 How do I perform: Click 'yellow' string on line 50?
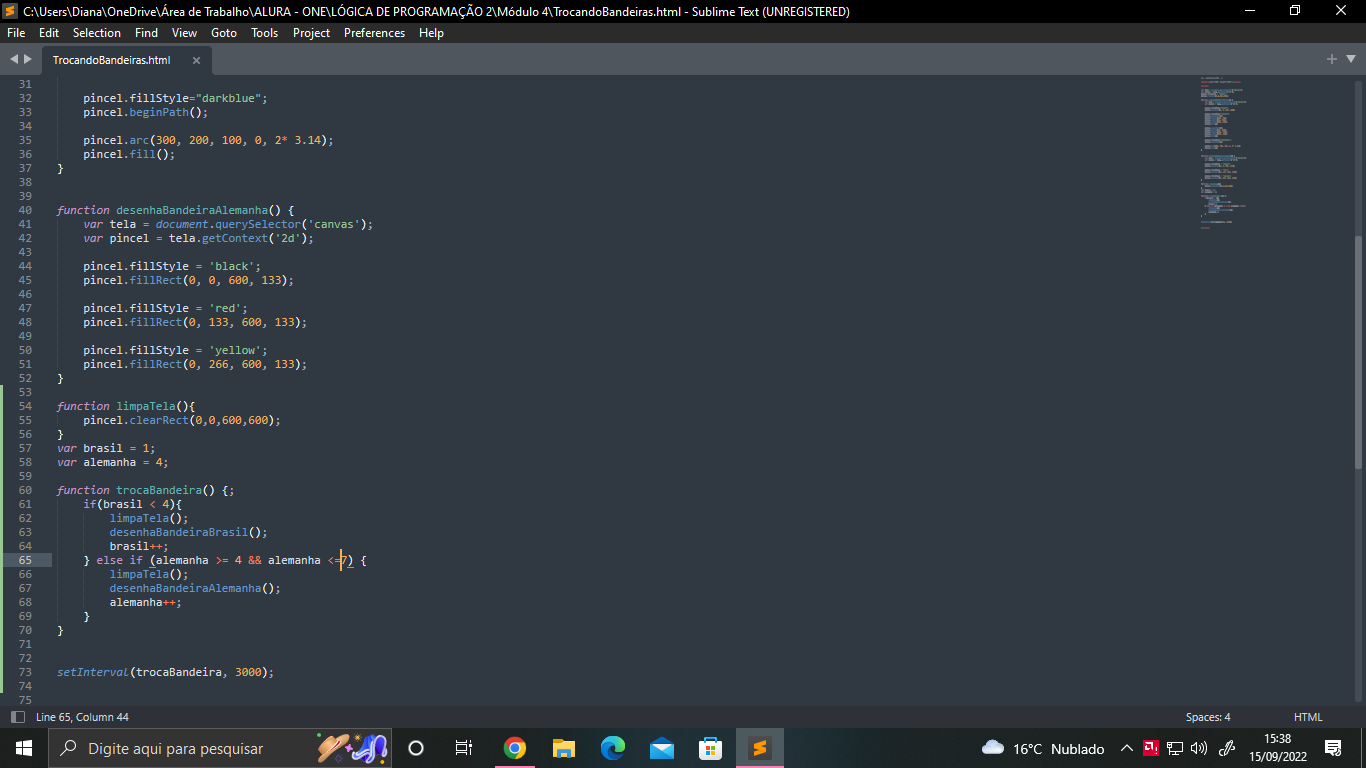tap(235, 350)
